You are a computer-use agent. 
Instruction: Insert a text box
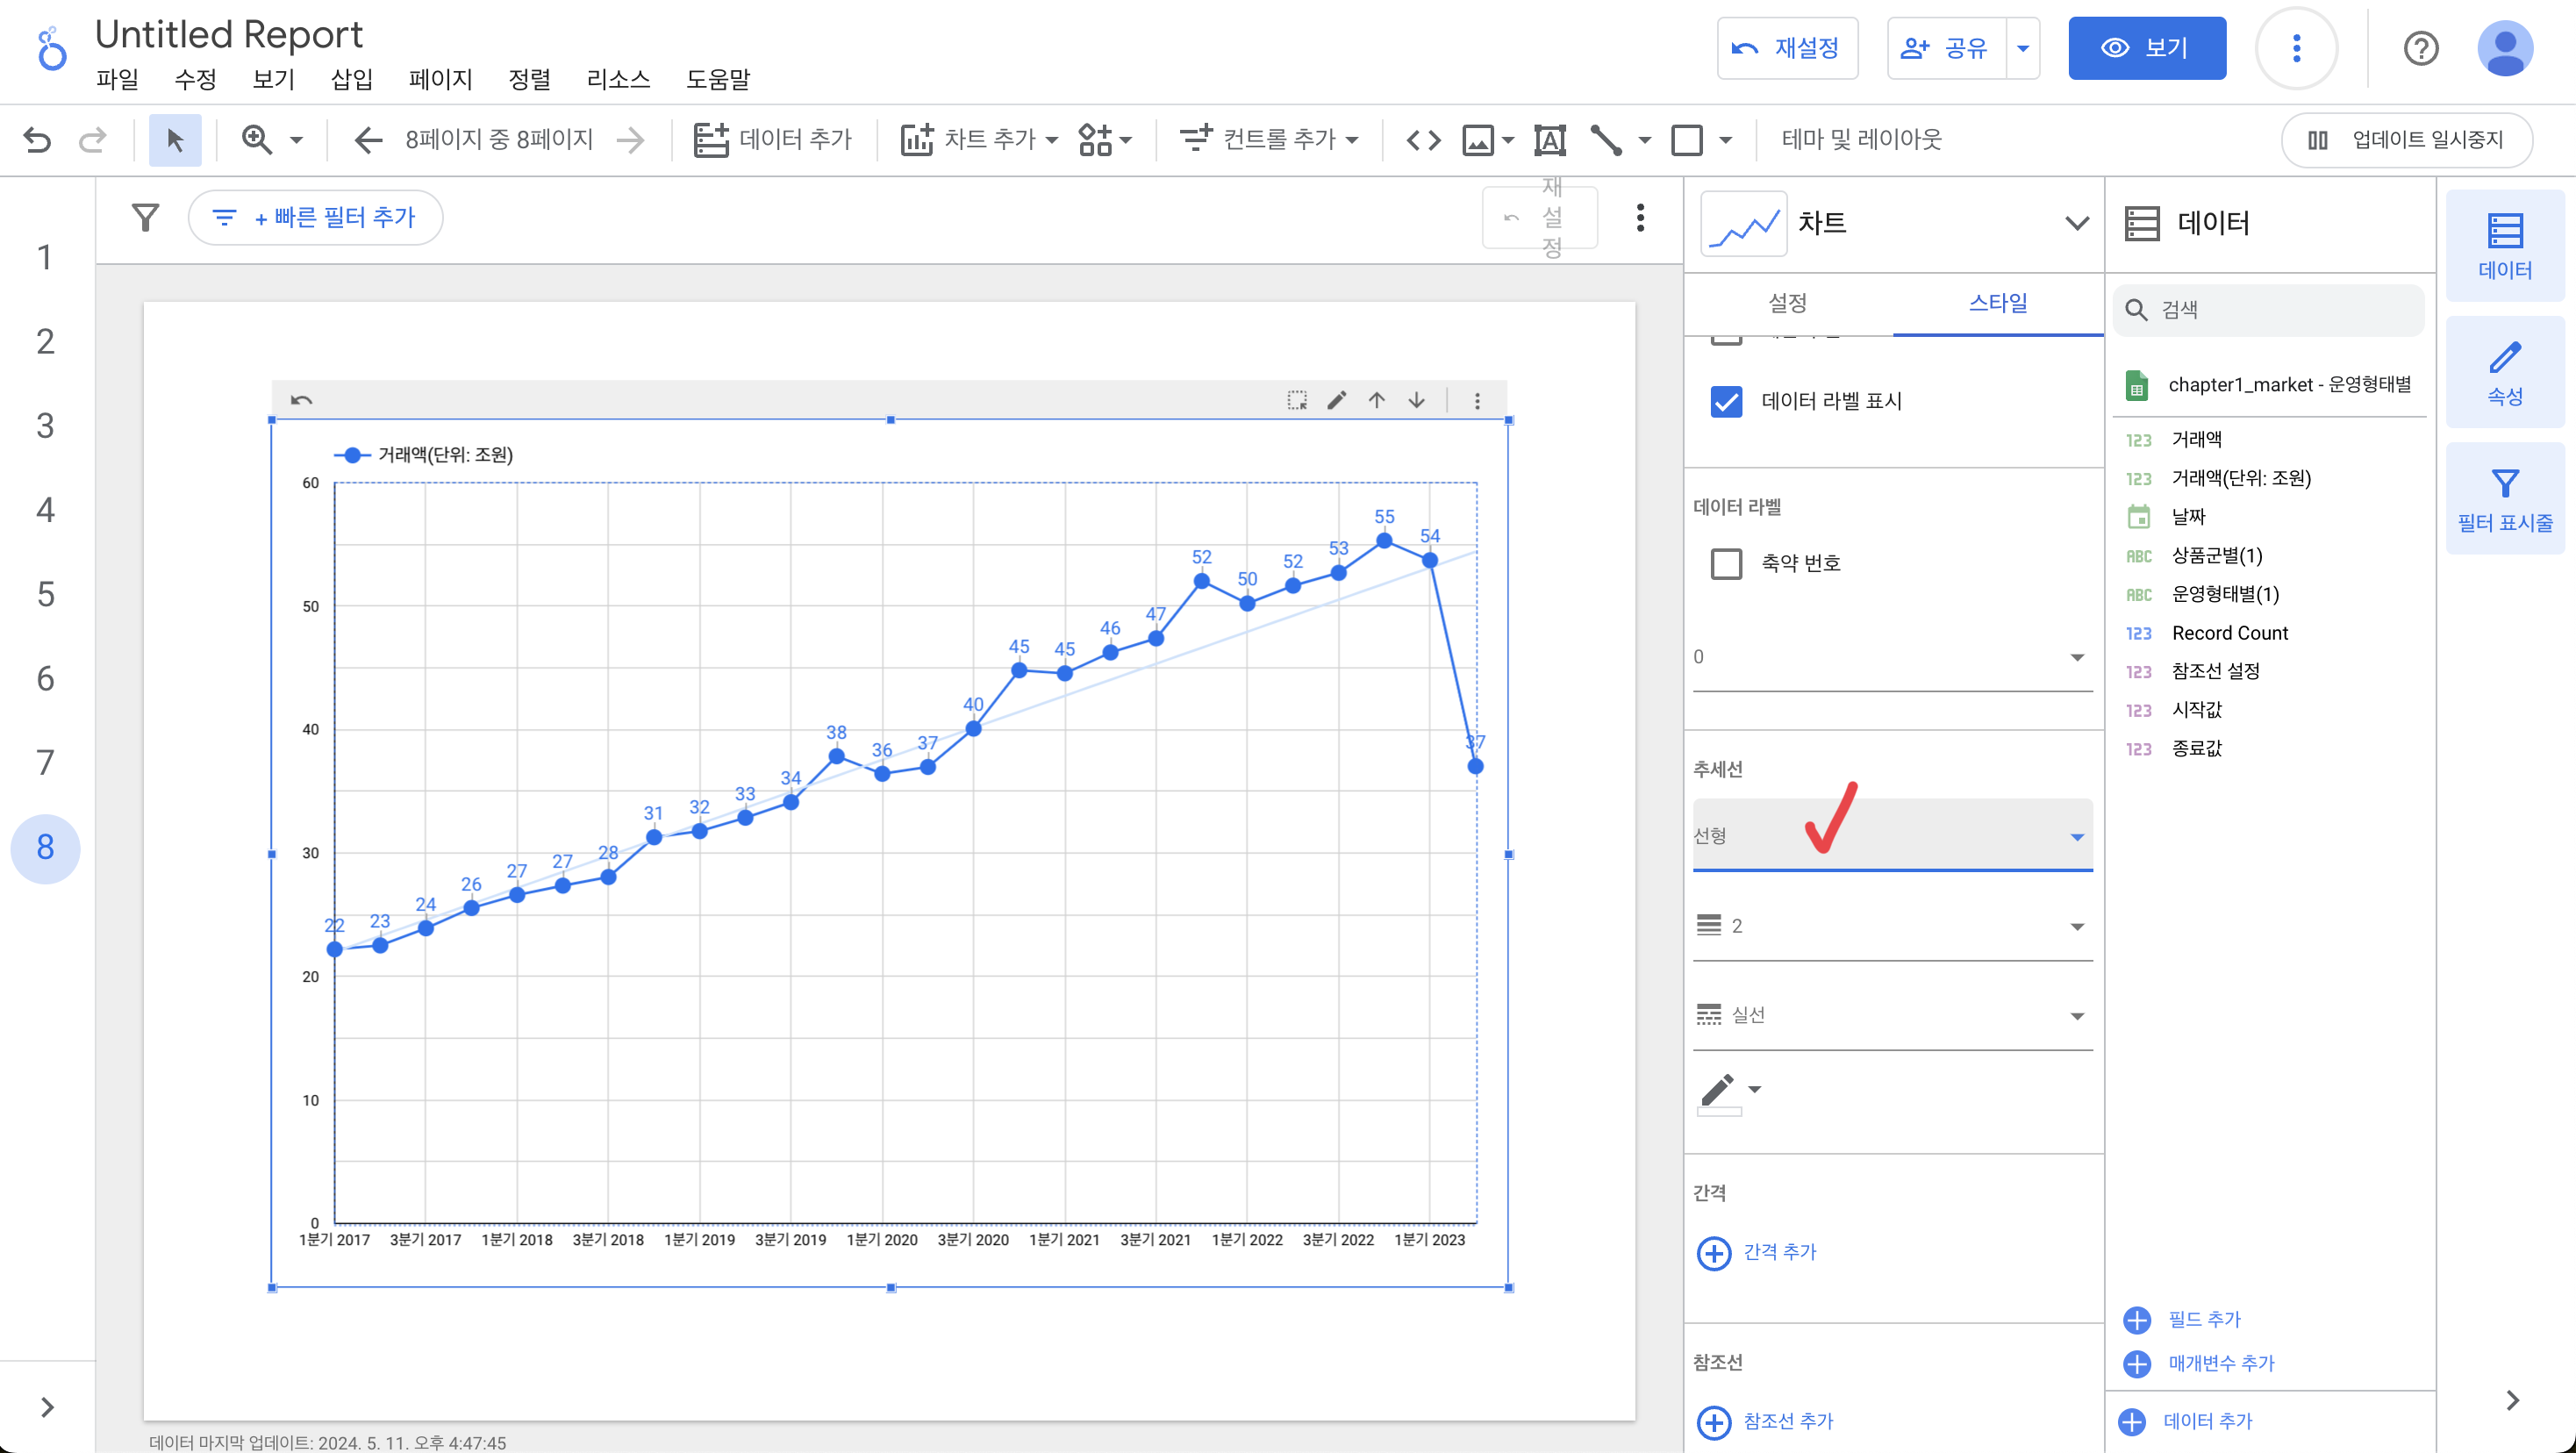(x=1549, y=139)
